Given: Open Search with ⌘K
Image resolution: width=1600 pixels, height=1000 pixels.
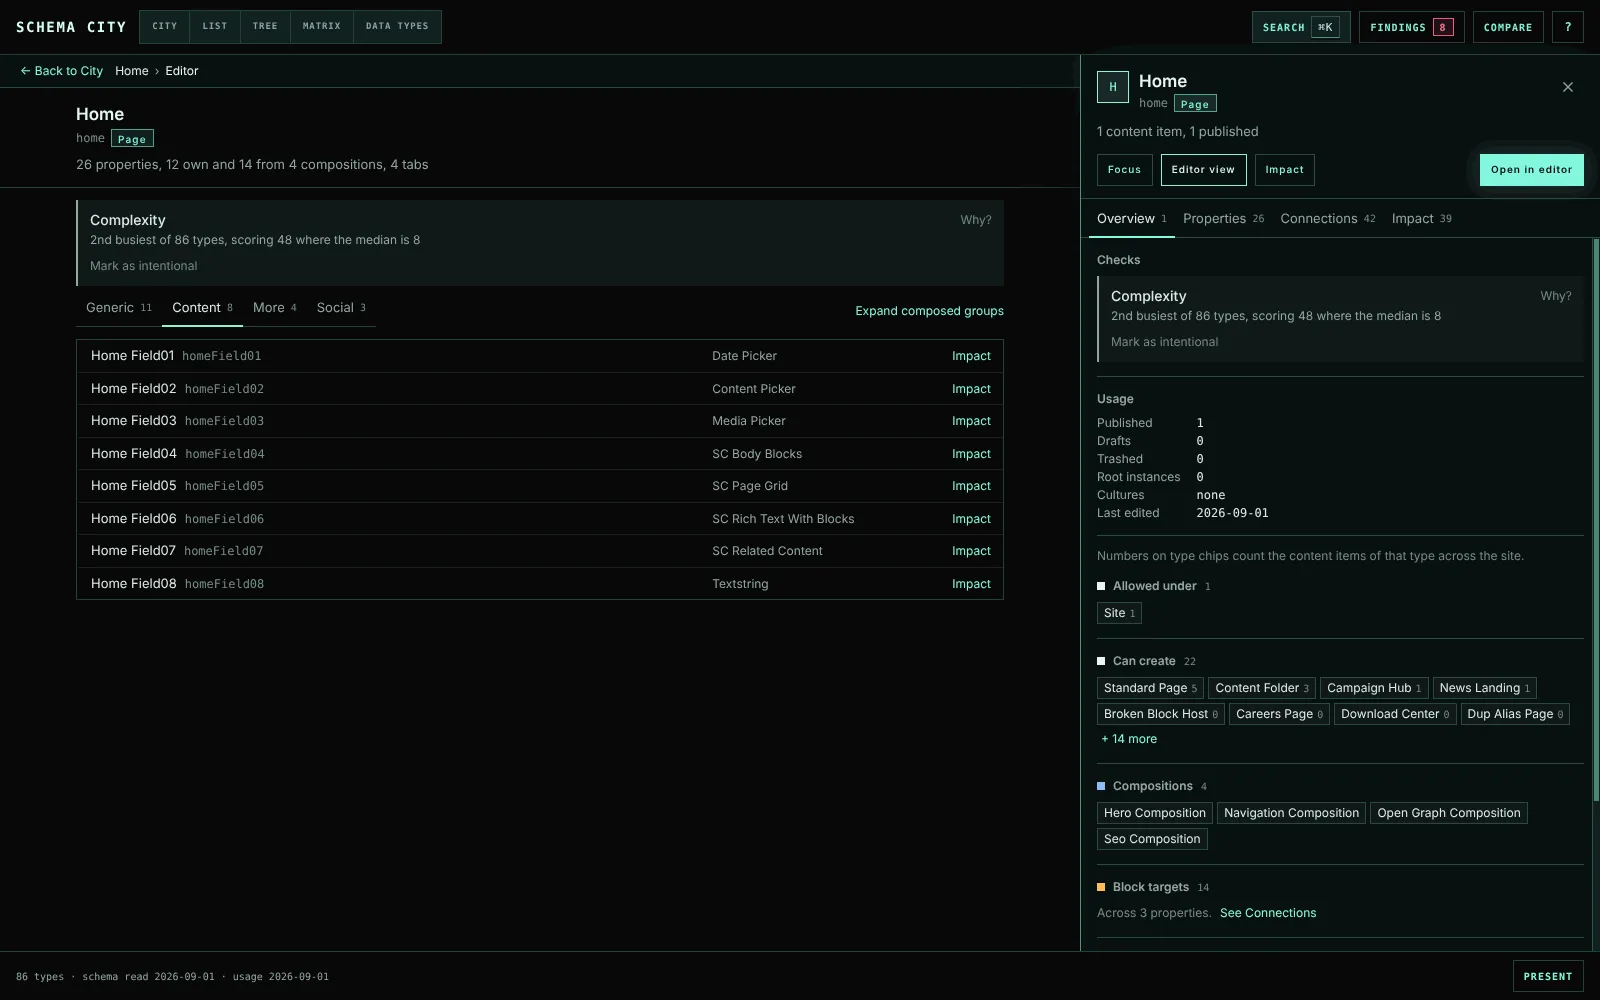Looking at the screenshot, I should [1301, 27].
